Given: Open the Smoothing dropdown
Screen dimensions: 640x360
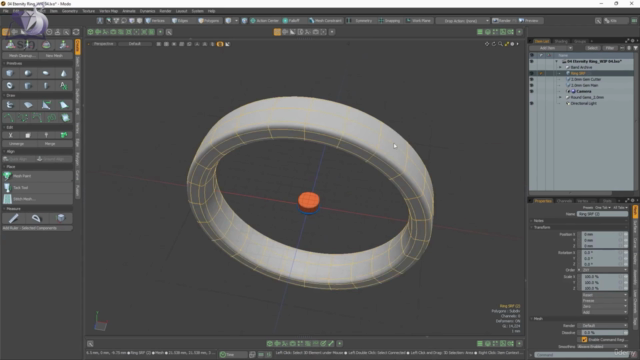Looking at the screenshot, I should (x=602, y=347).
